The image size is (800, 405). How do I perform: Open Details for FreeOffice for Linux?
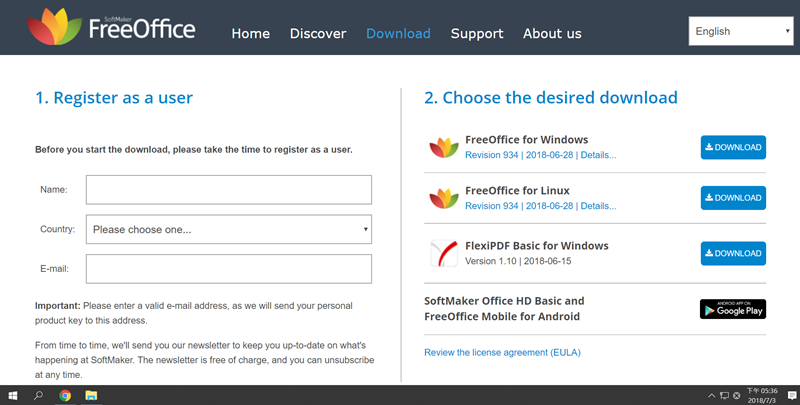pos(598,206)
